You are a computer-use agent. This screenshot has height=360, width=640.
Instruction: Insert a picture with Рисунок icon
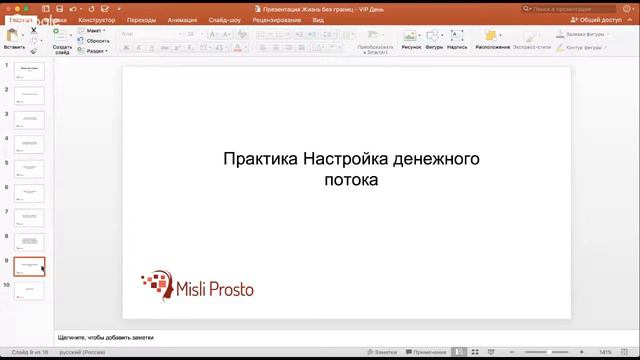pos(409,36)
